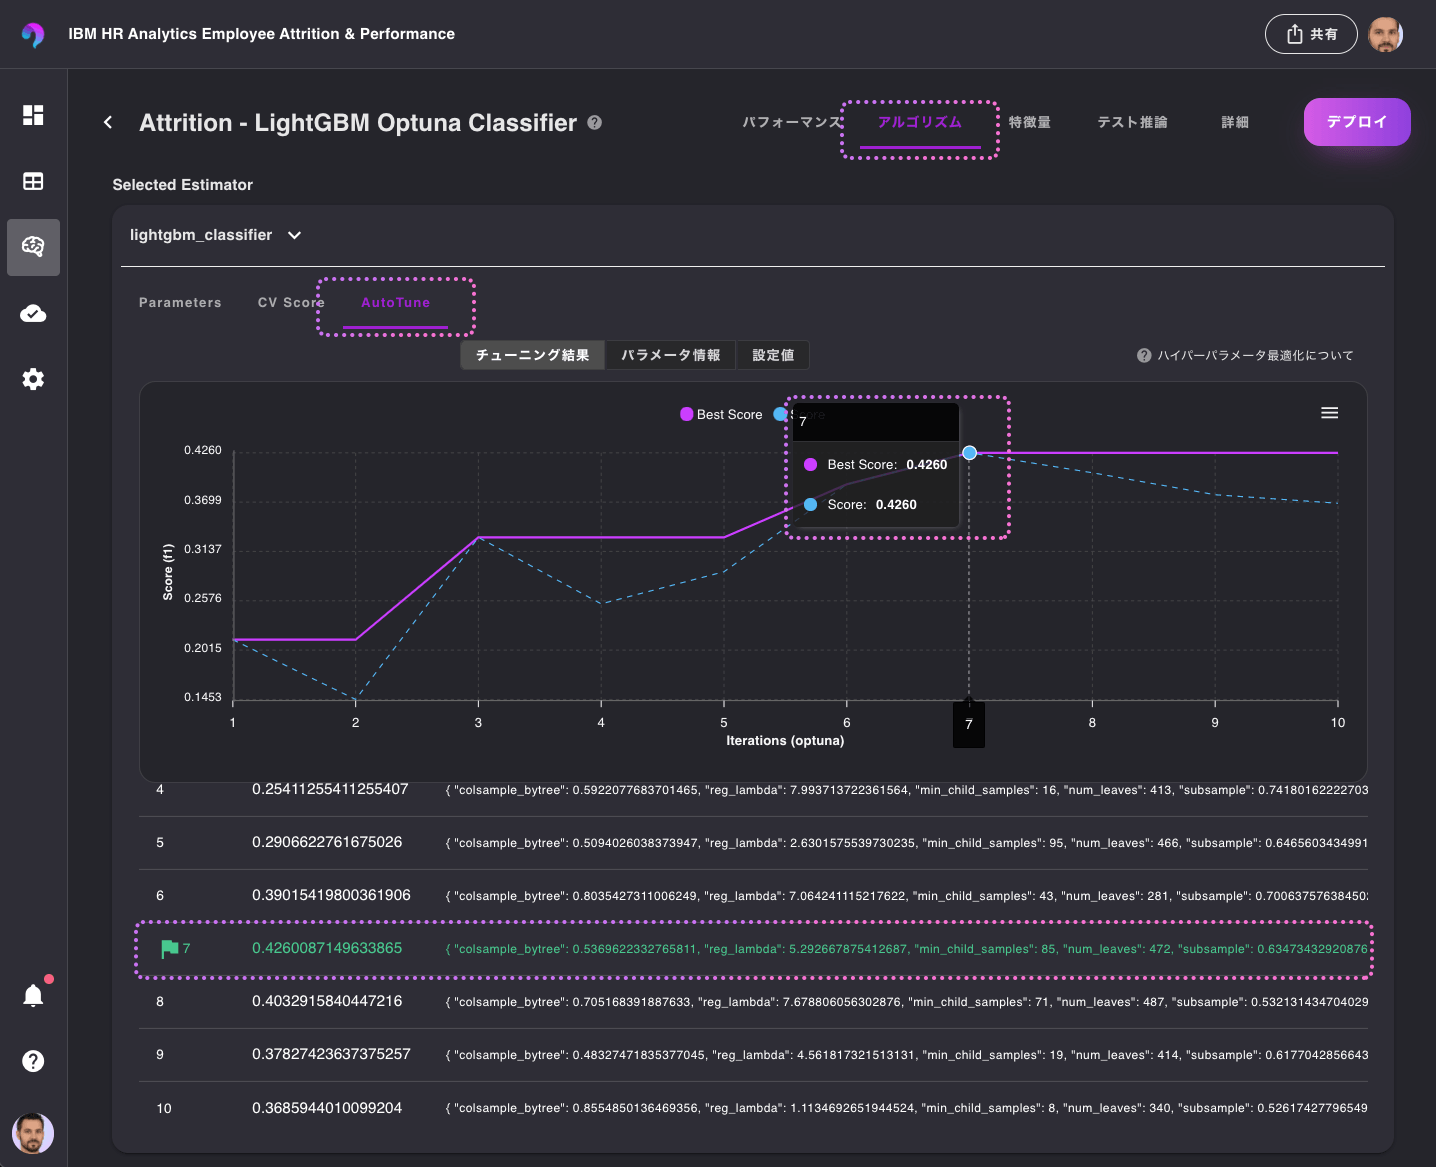Open the chart hamburger menu
Image resolution: width=1436 pixels, height=1167 pixels.
click(x=1329, y=413)
